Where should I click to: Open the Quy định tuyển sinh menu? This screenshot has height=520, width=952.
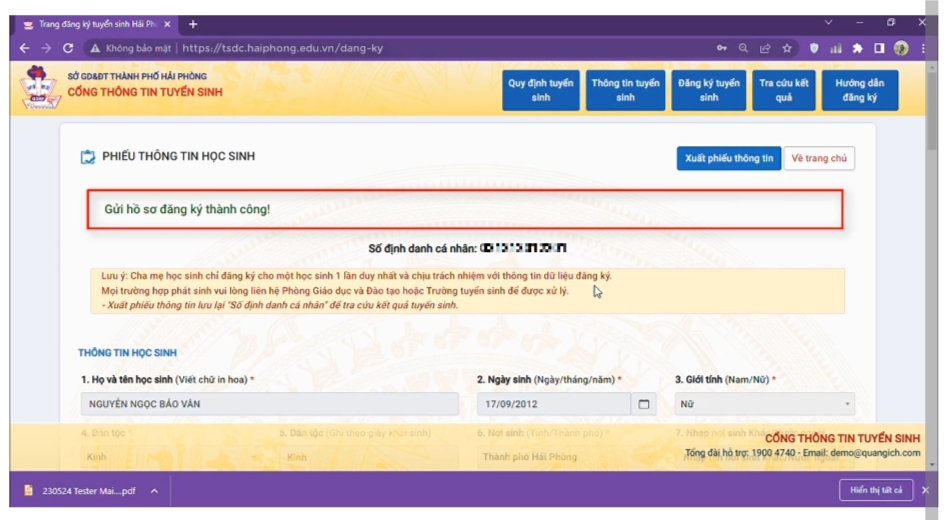click(x=541, y=90)
